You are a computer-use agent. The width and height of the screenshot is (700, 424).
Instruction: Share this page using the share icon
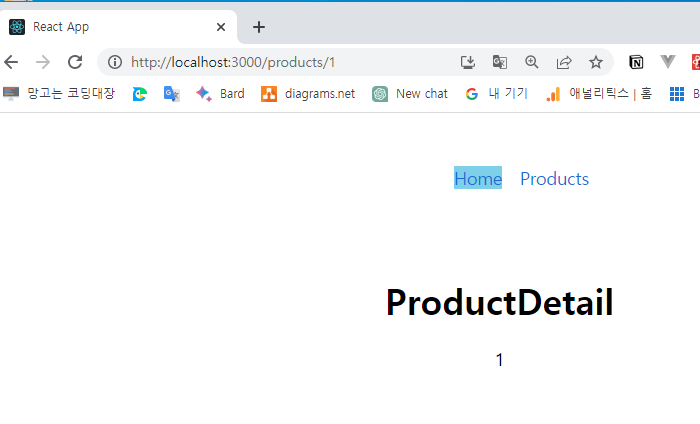564,62
